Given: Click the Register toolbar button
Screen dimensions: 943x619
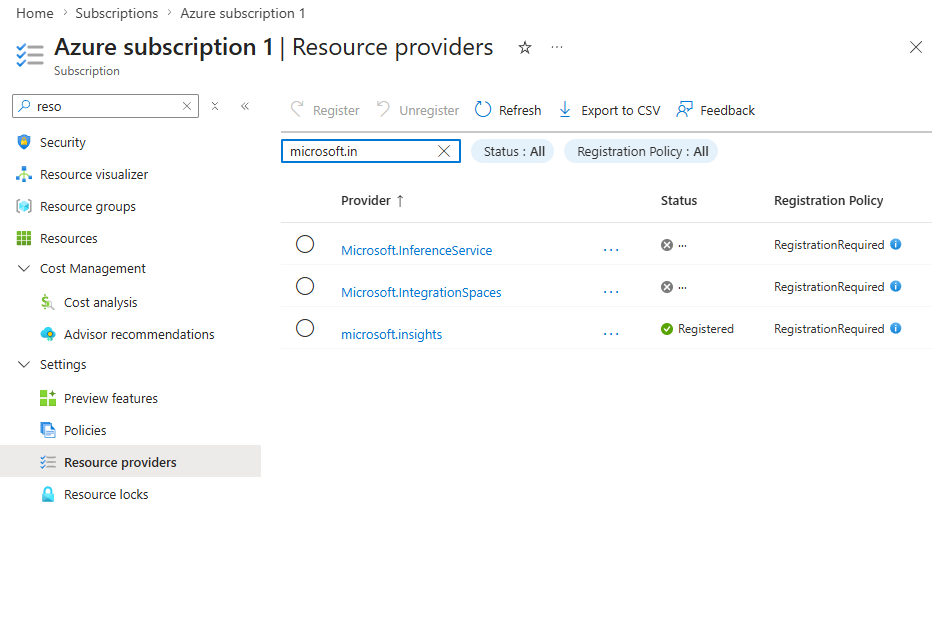Looking at the screenshot, I should coord(325,110).
